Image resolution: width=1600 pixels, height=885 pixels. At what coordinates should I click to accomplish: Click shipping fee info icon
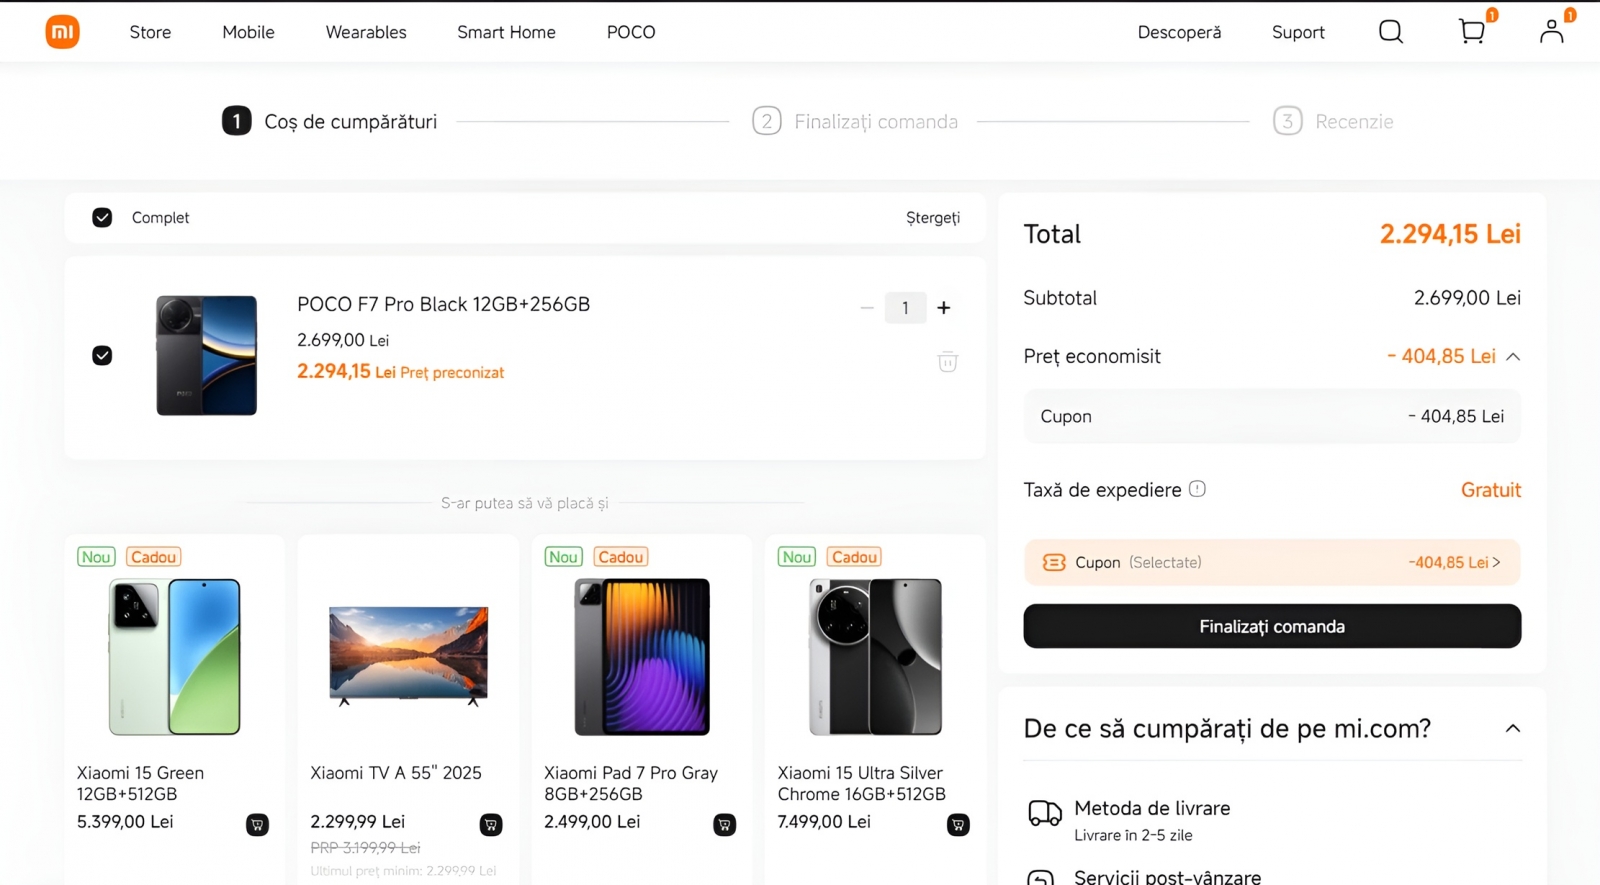(x=1197, y=489)
